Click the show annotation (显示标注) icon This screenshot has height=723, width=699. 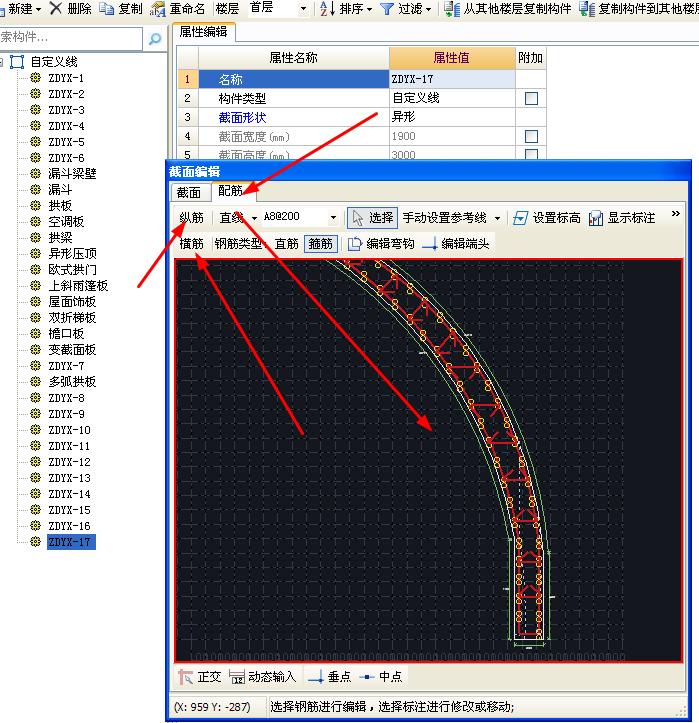coord(595,218)
